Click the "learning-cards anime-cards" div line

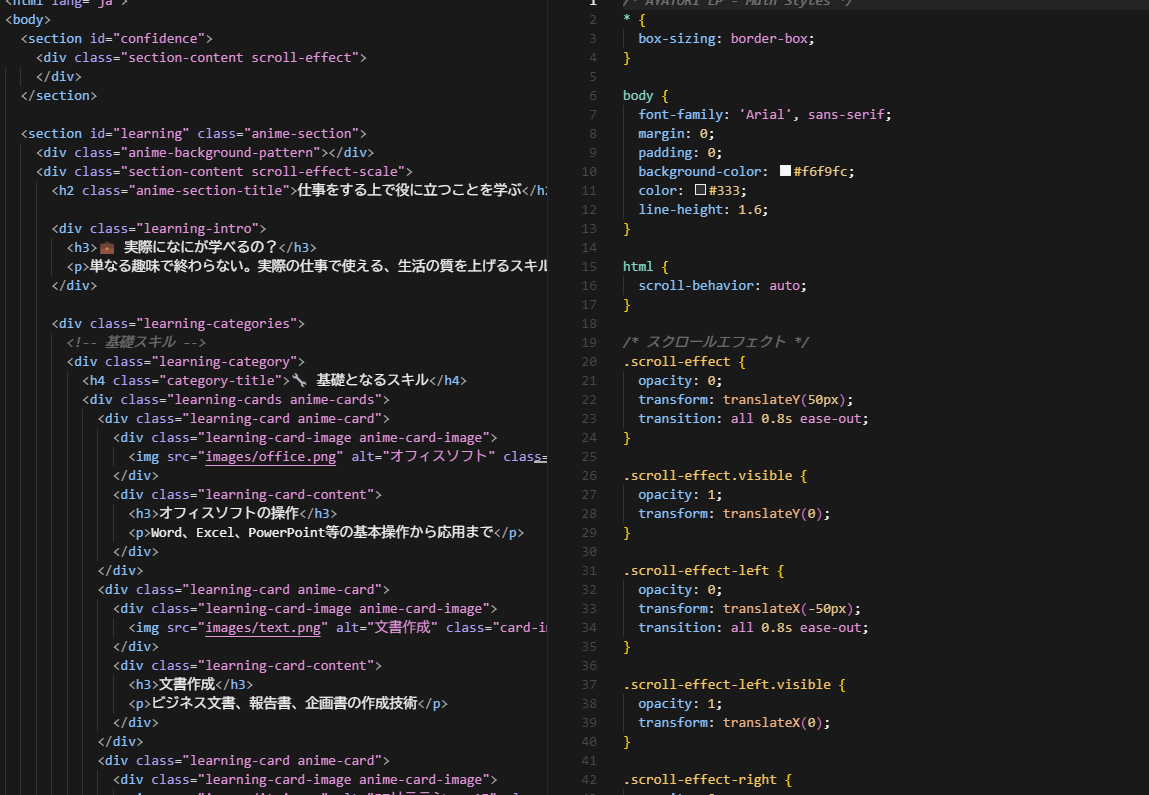tap(236, 400)
